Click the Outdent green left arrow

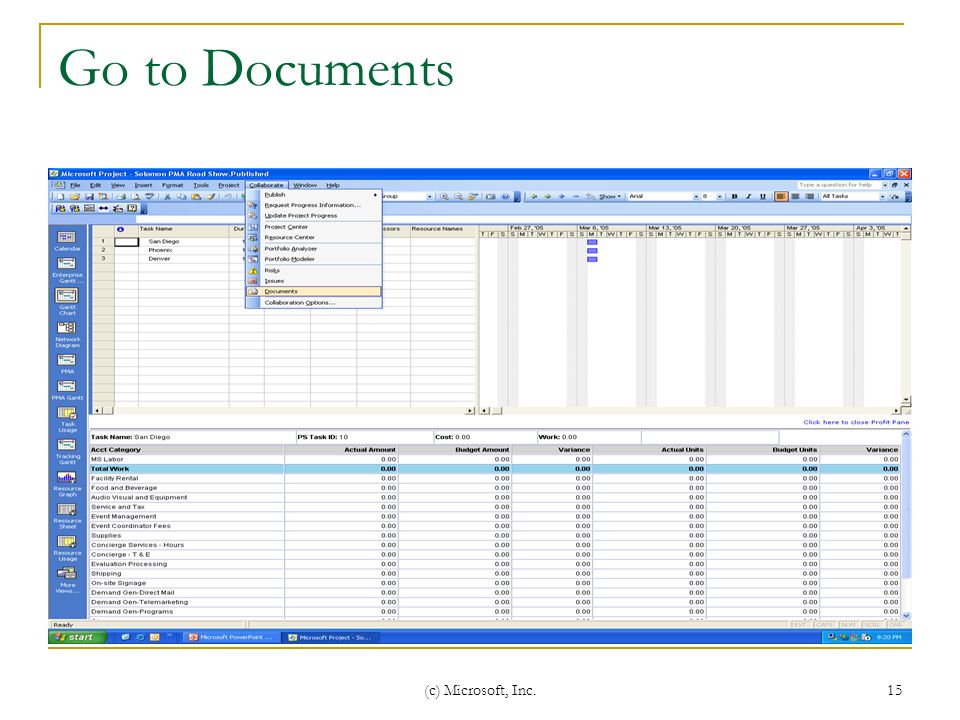(533, 197)
